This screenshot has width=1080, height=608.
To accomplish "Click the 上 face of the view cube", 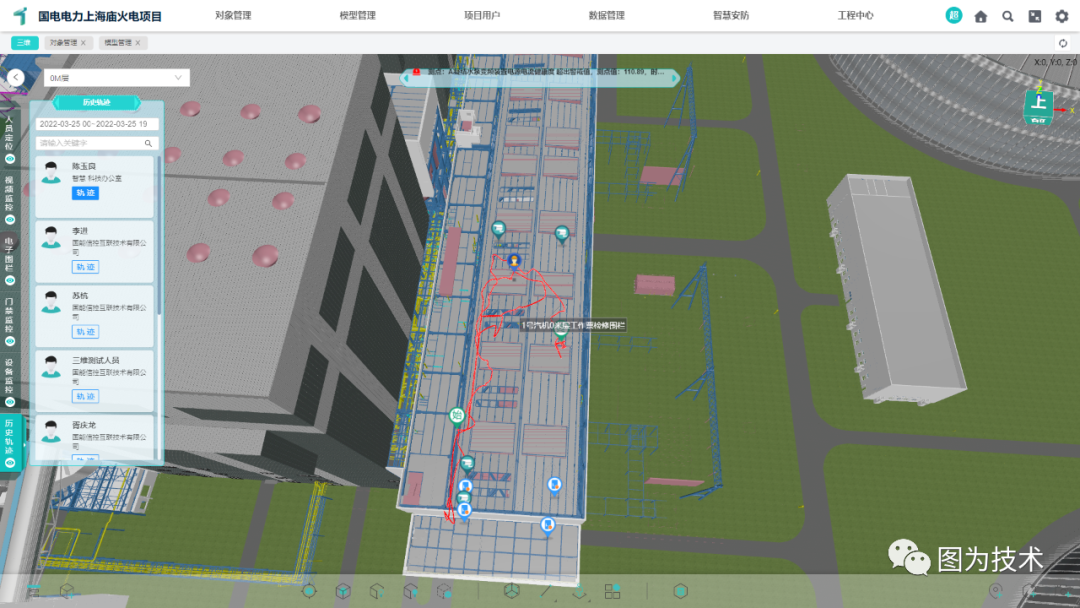I will click(x=1039, y=102).
